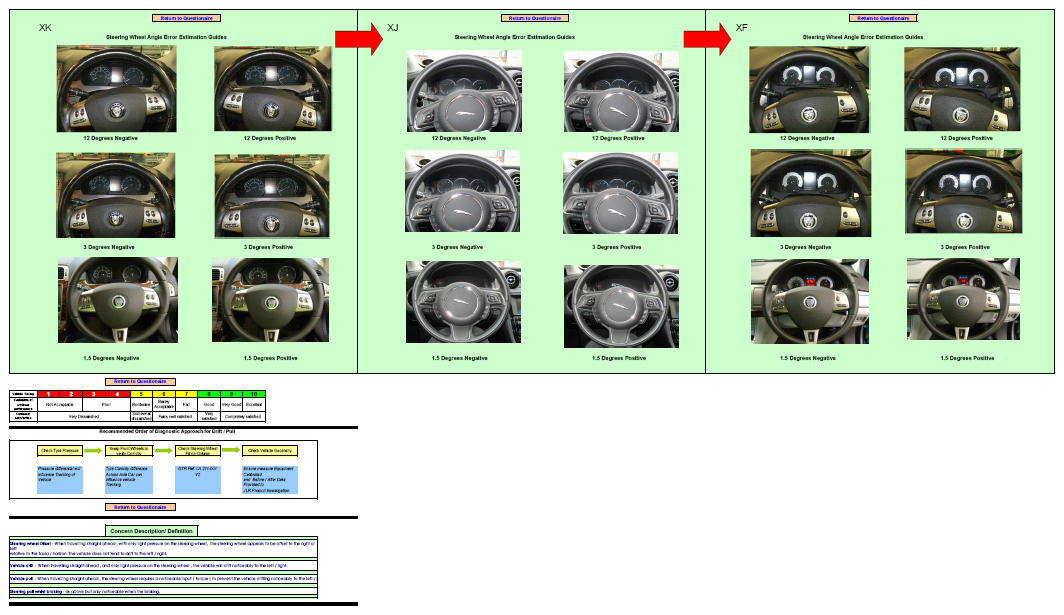Click the Steering wheel Offset definition row
The width and height of the screenshot is (1064, 615).
click(163, 548)
